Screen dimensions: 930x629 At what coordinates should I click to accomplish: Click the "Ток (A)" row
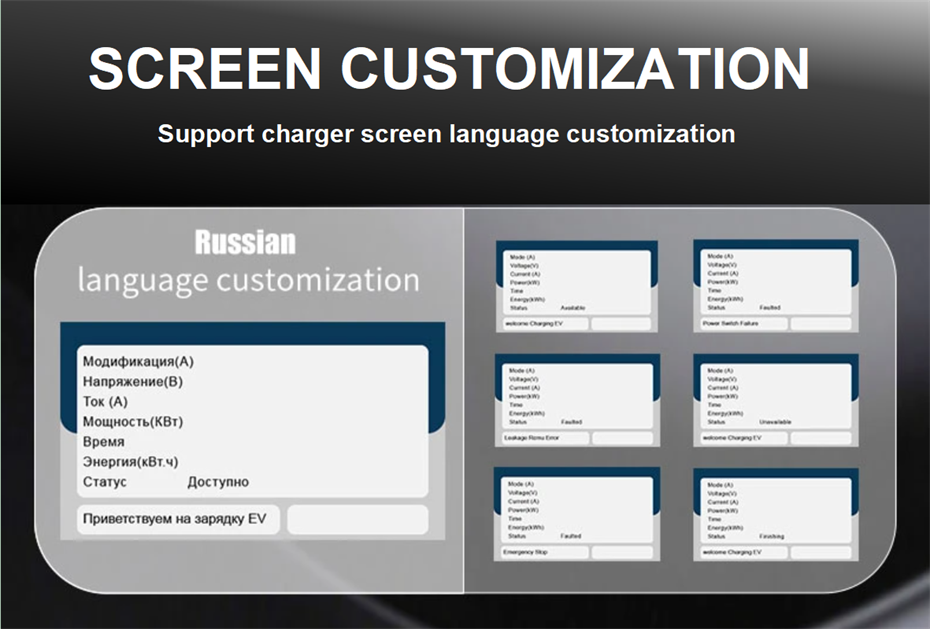[x=105, y=401]
